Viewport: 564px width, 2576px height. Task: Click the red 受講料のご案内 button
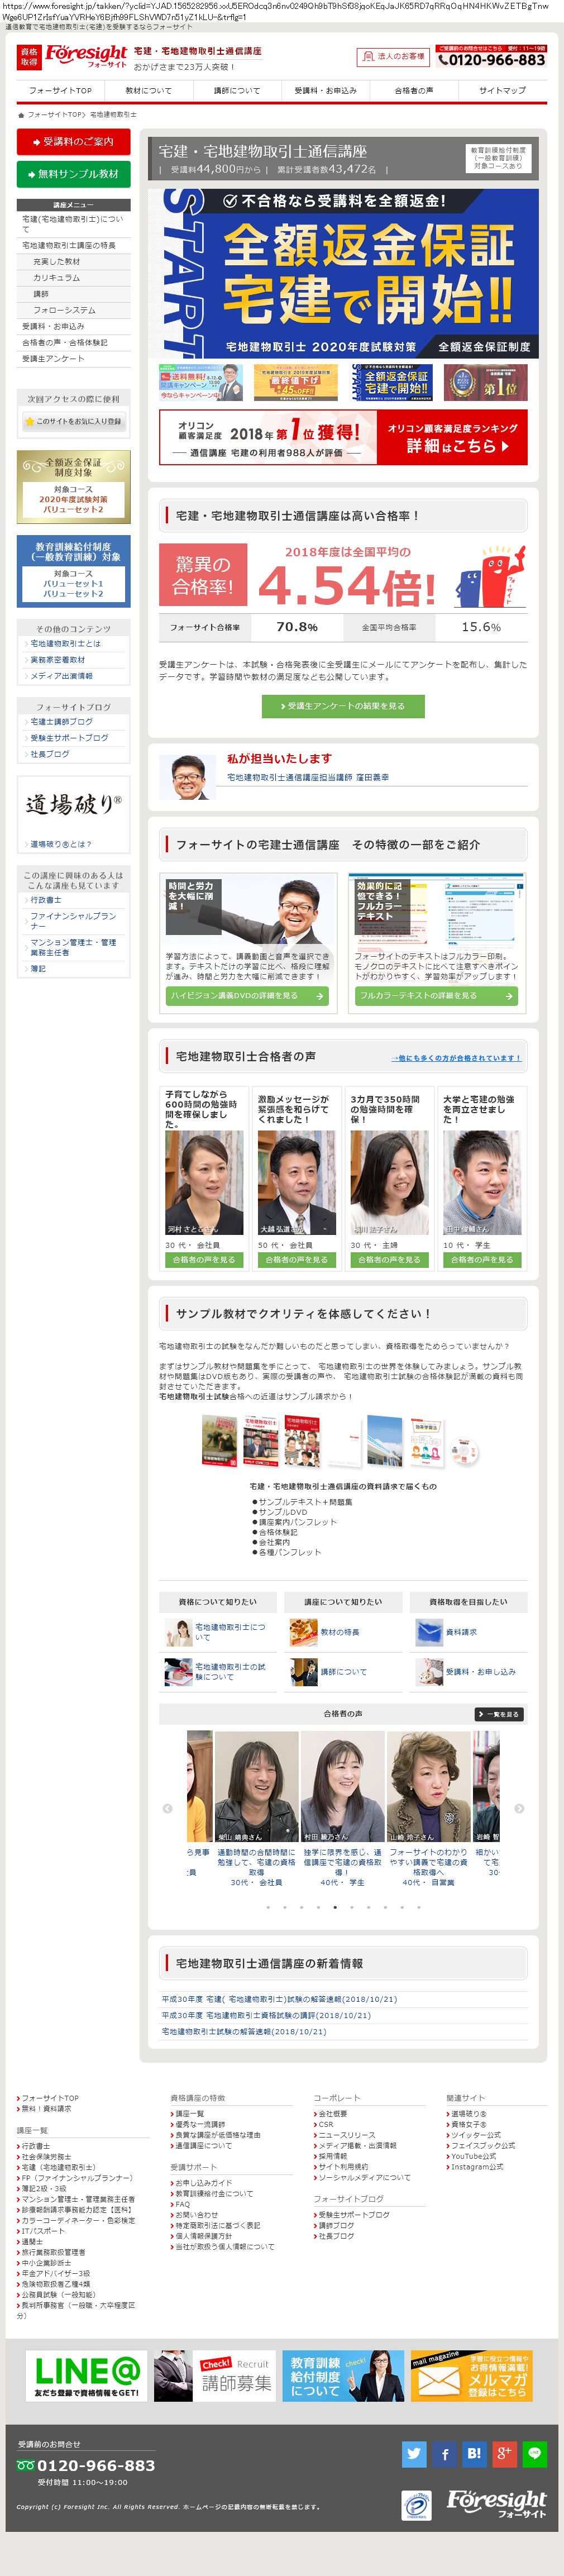(74, 142)
